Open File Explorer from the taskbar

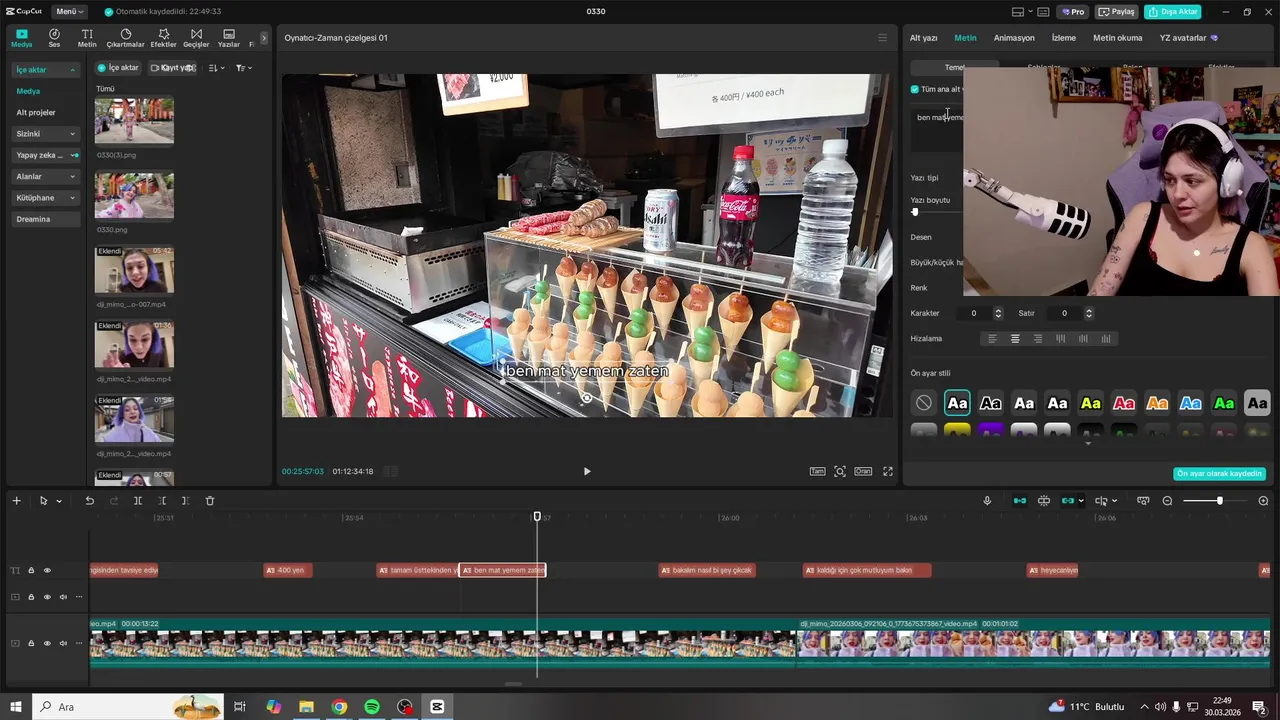click(x=306, y=707)
